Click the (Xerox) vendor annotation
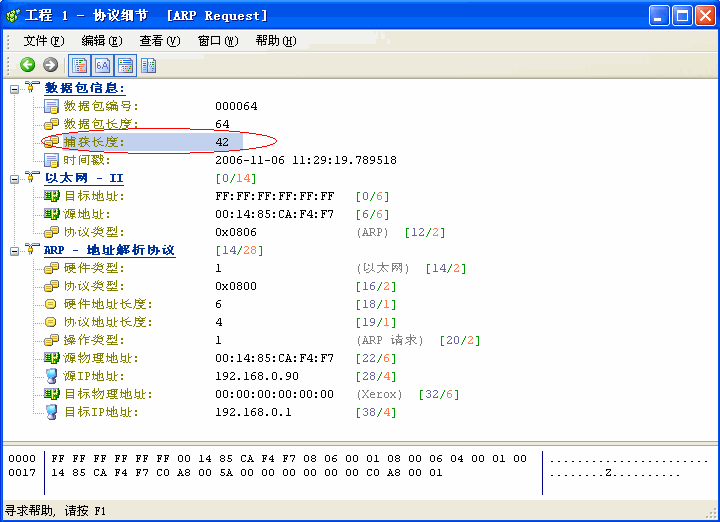 coord(379,394)
